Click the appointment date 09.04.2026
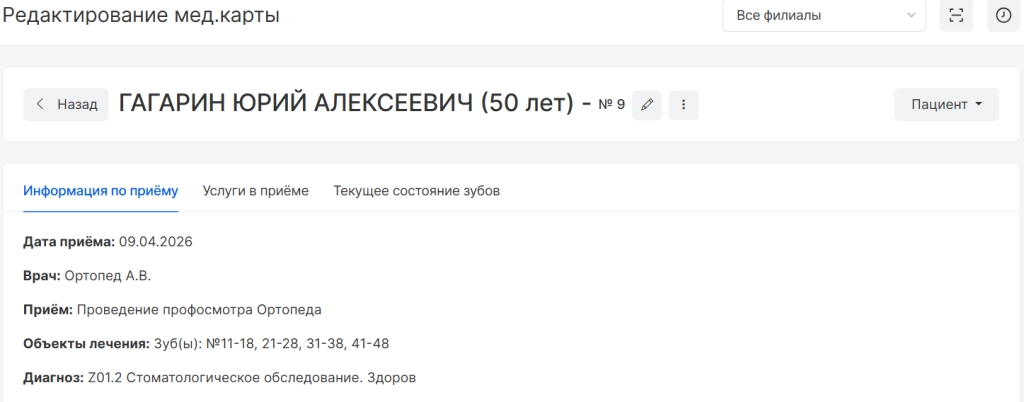1024x402 pixels. click(x=155, y=242)
